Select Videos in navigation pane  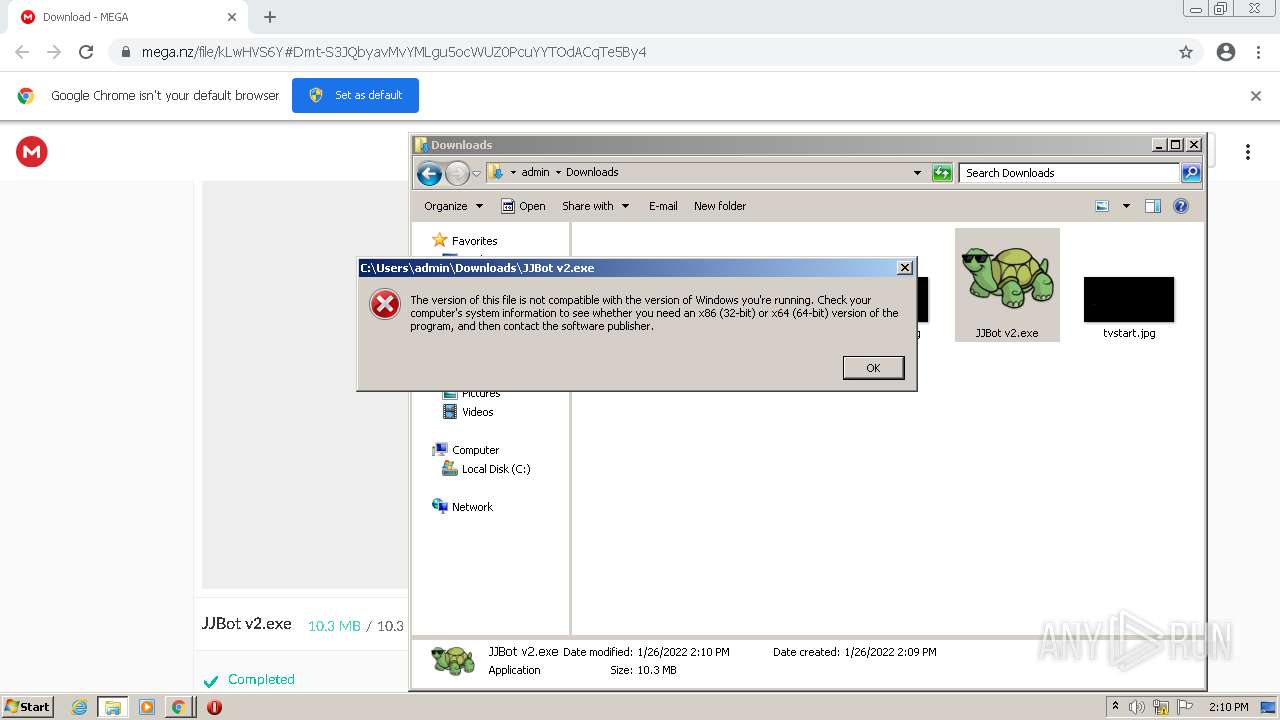pos(478,412)
